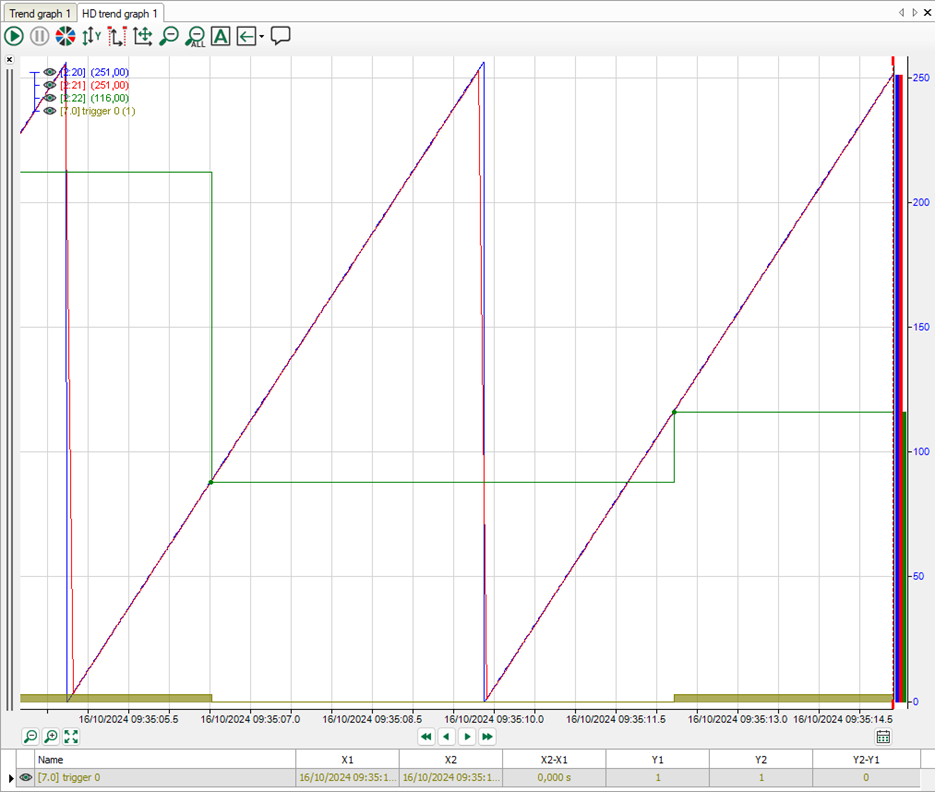Viewport: 935px width, 792px height.
Task: Select the measurement cursors tool with red markers
Action: tap(116, 36)
